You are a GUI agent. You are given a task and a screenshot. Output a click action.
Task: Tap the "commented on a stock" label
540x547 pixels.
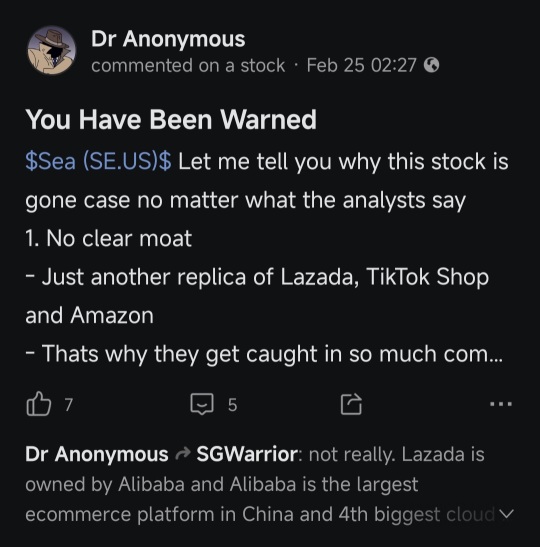[188, 66]
